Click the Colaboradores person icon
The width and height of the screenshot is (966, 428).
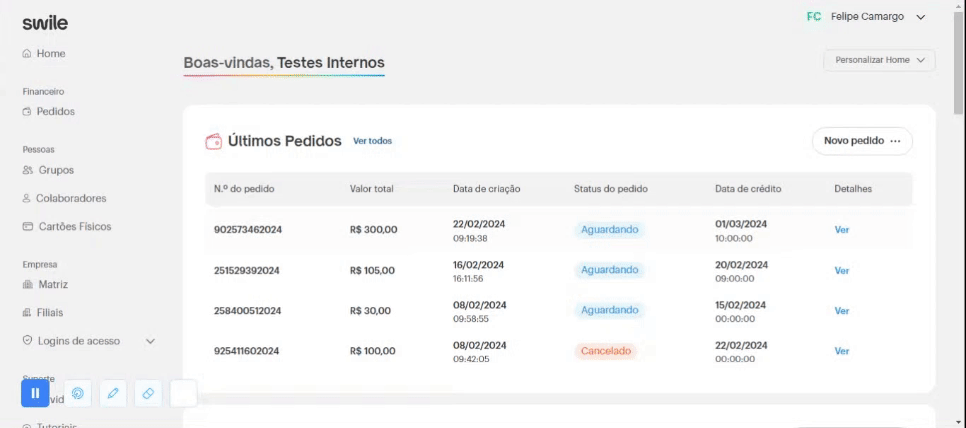tap(26, 198)
